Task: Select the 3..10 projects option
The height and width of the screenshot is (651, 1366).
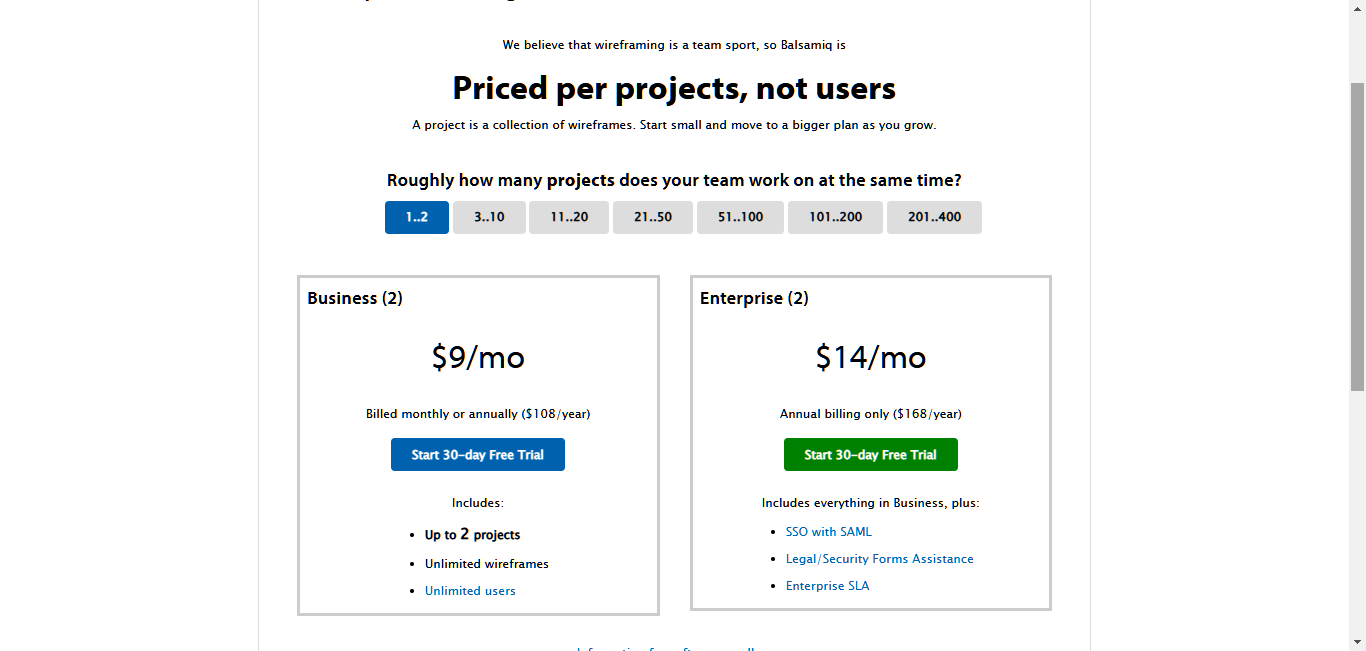Action: [489, 218]
